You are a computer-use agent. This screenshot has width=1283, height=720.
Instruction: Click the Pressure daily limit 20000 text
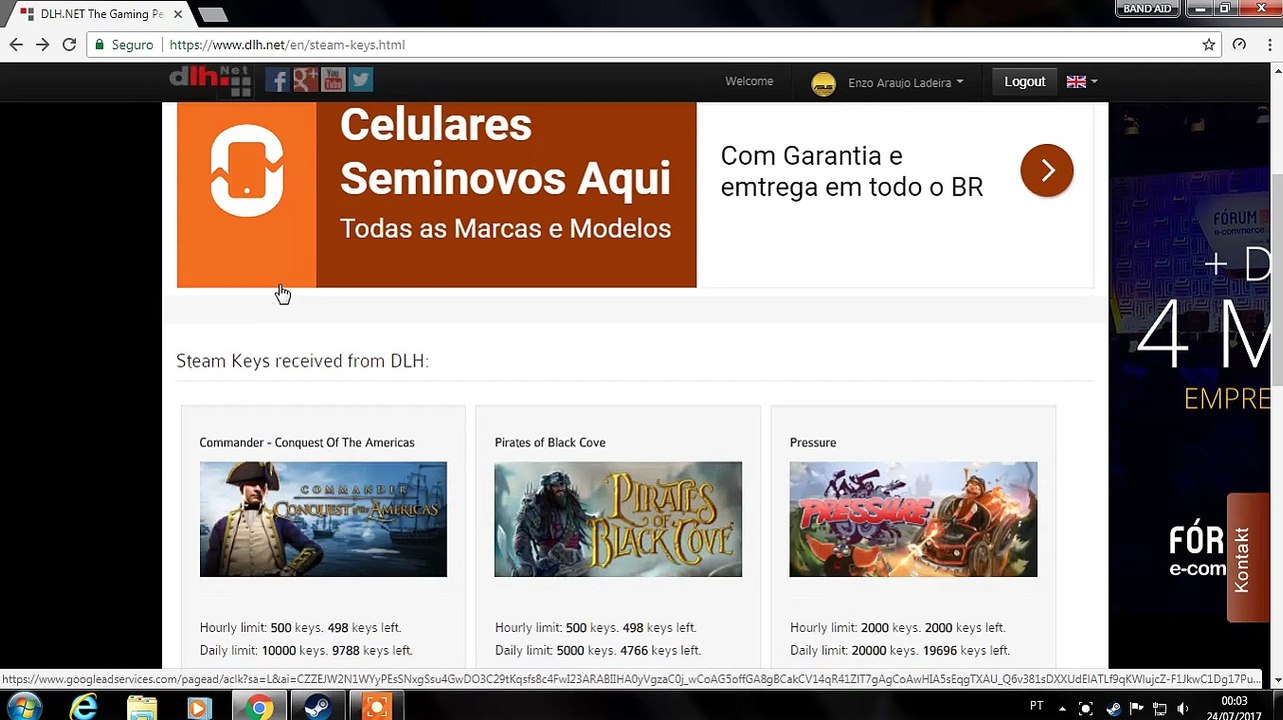900,650
